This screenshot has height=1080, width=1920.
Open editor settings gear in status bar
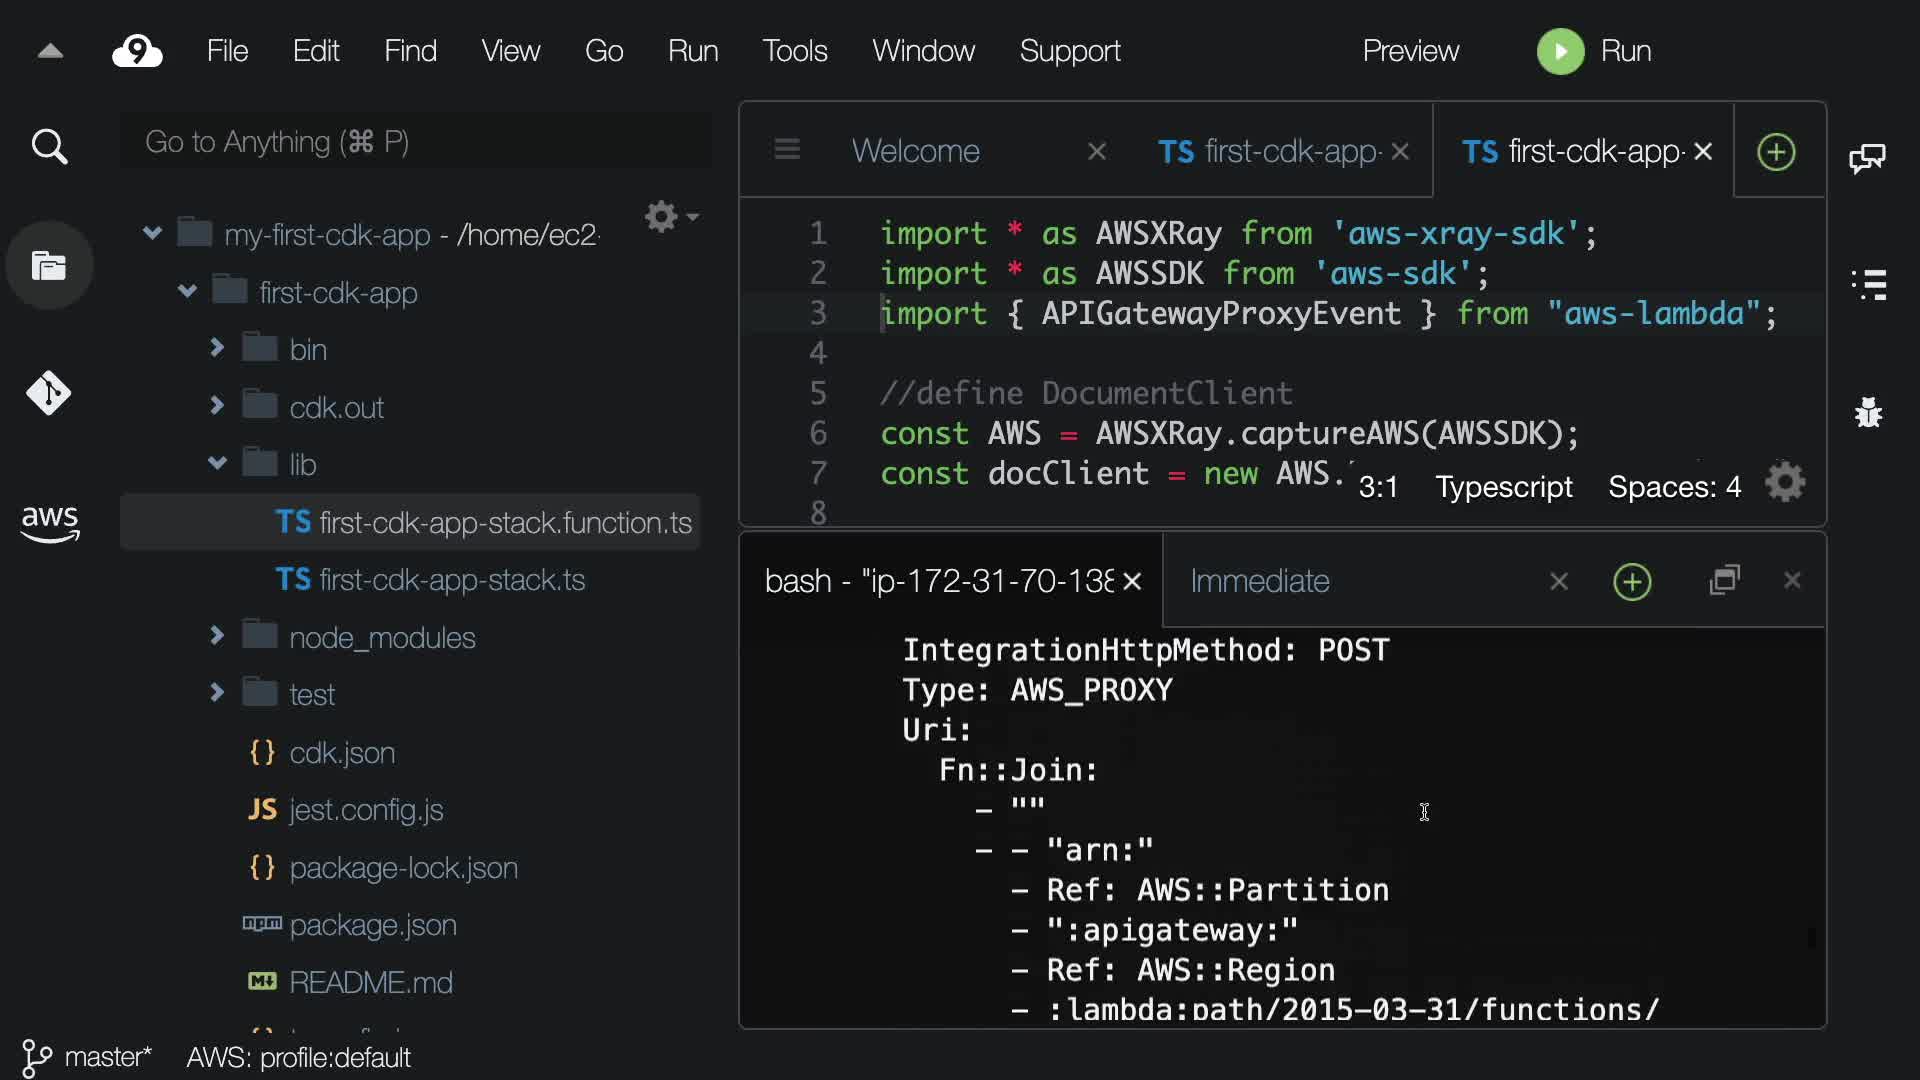pos(1785,484)
